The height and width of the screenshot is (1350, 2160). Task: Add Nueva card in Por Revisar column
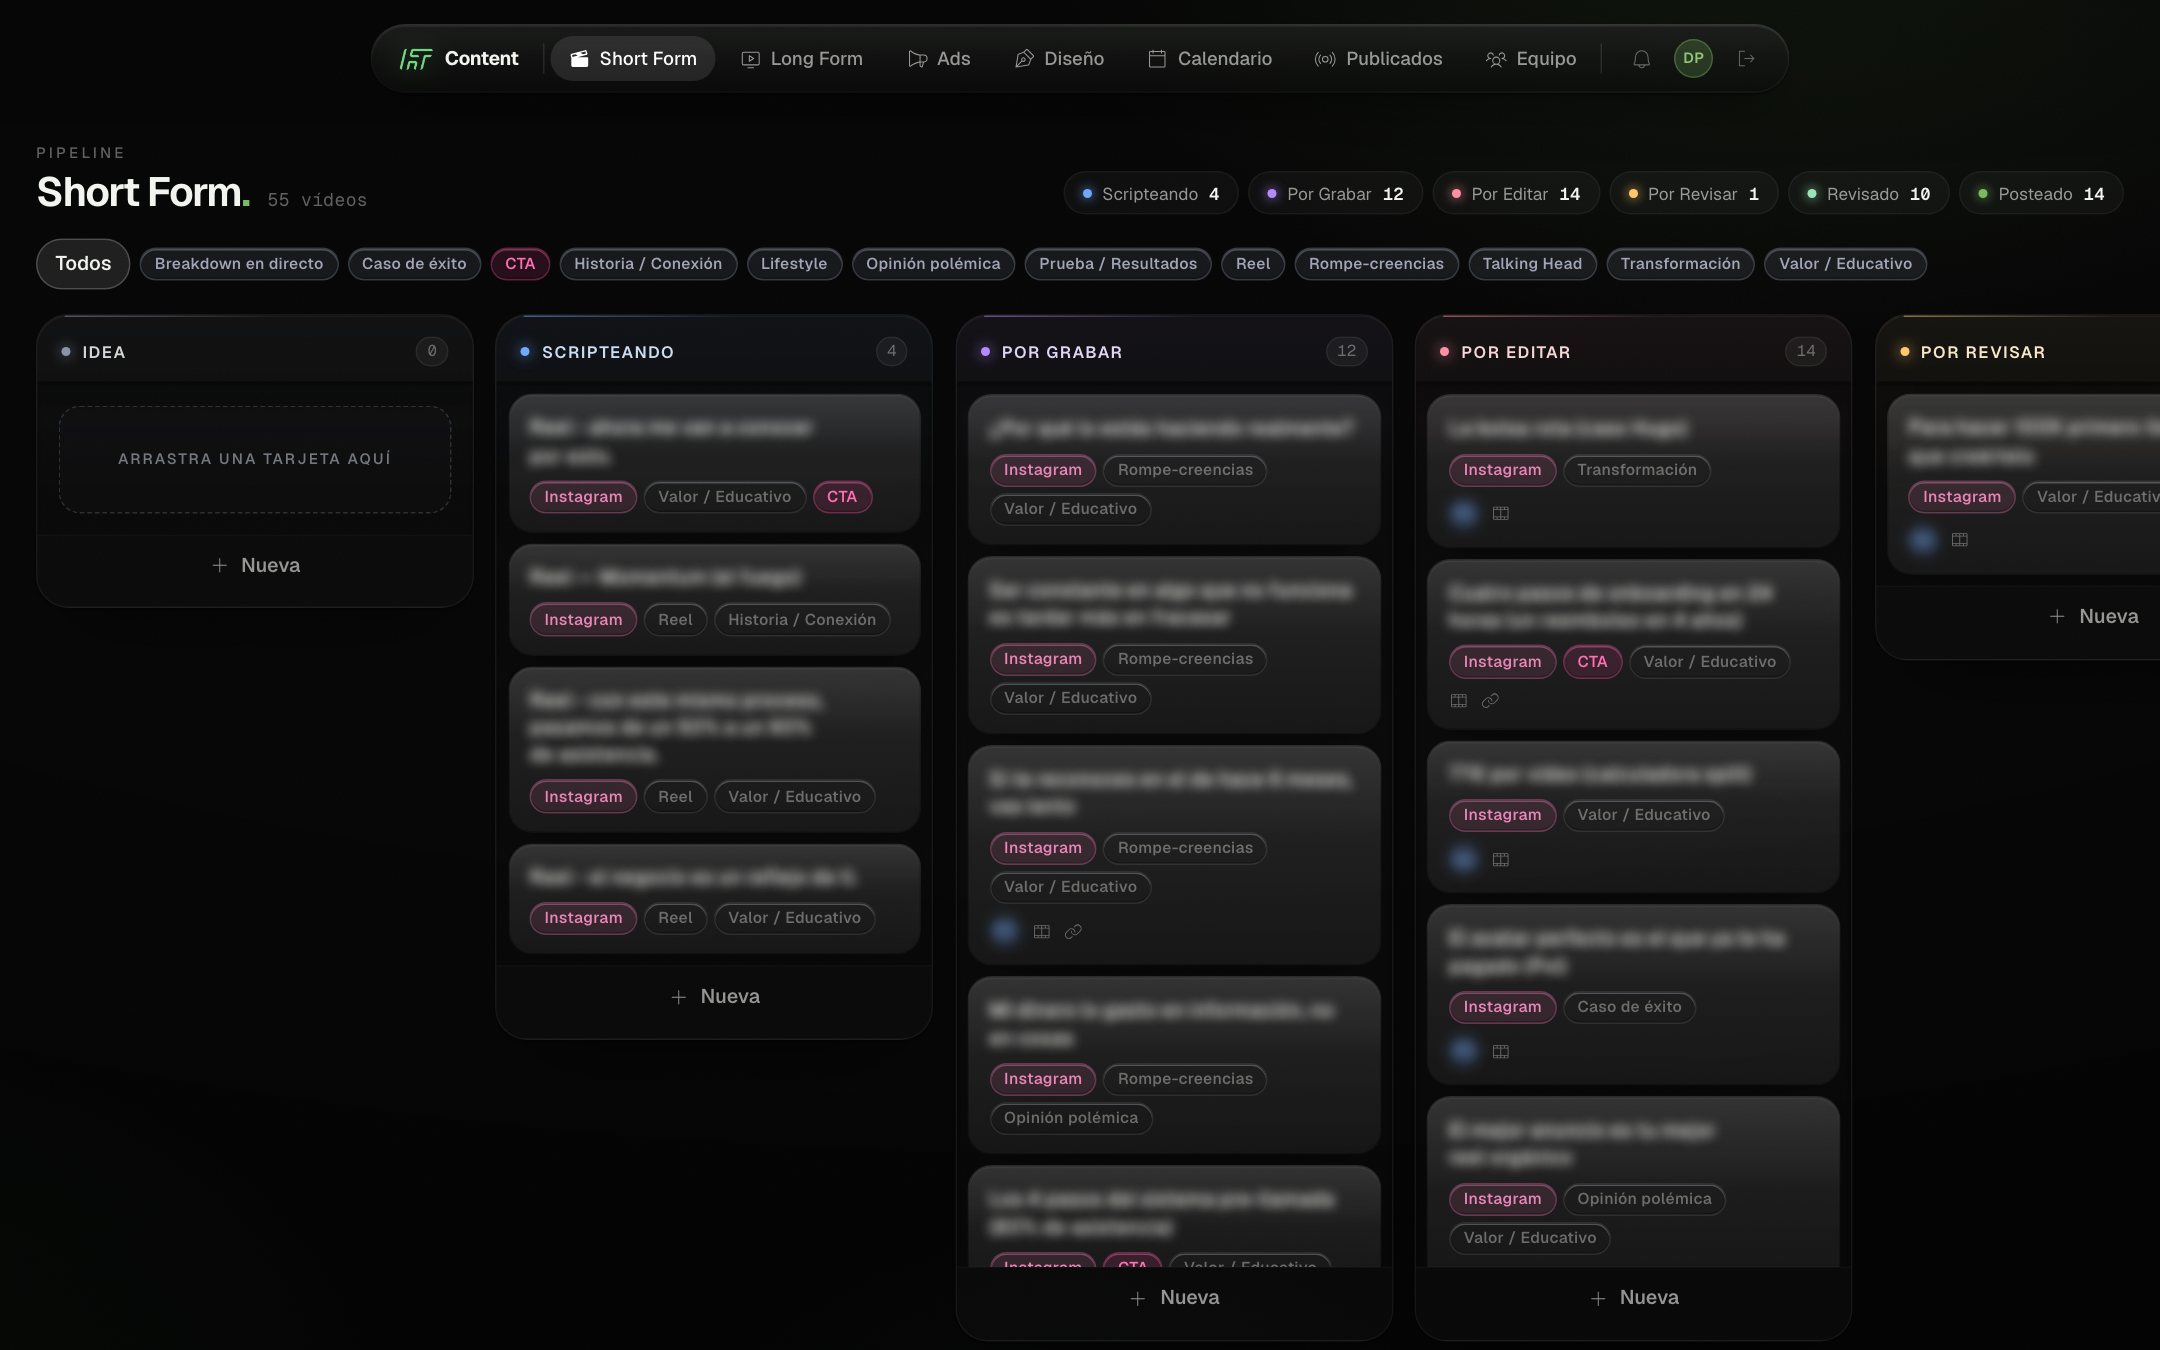point(2094,616)
